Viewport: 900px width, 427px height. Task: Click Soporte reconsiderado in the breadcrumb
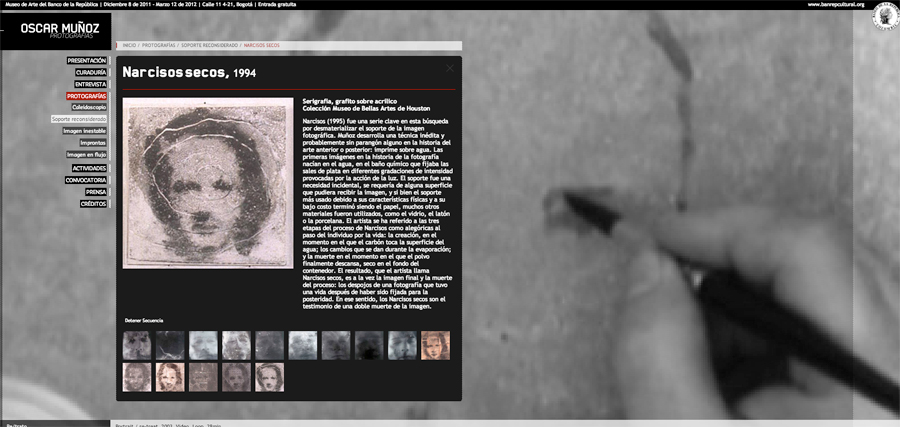point(211,45)
